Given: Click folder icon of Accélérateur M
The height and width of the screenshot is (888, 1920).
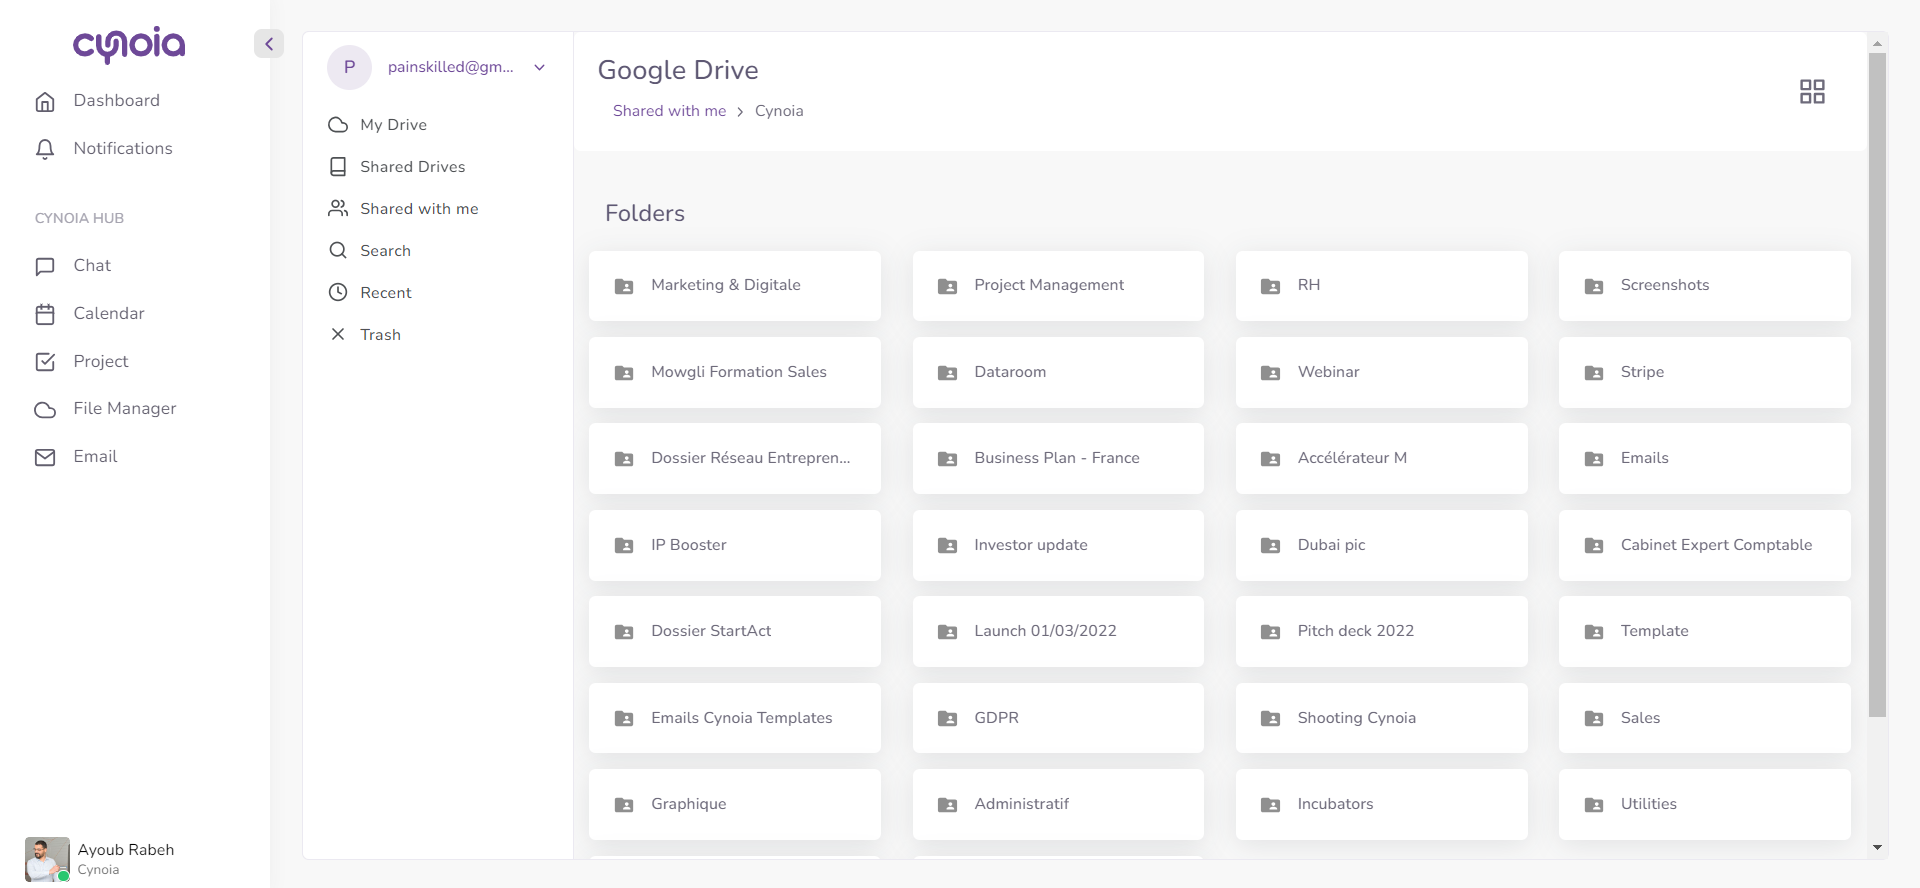Looking at the screenshot, I should pos(1270,459).
